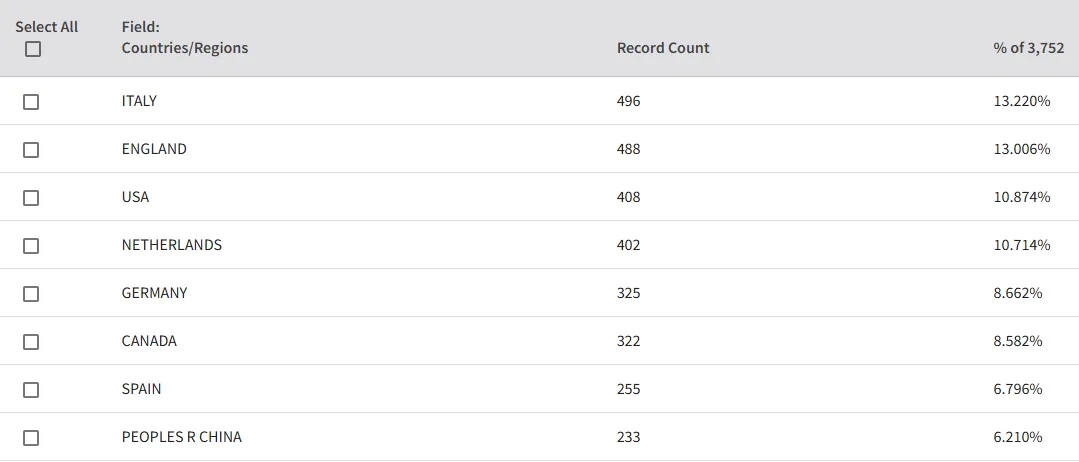
Task: Click the ITALY country name
Action: click(x=139, y=101)
